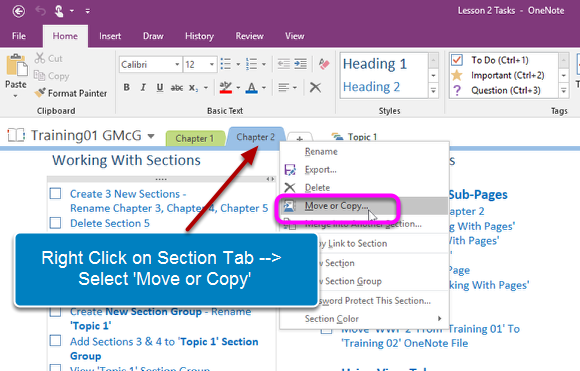Tick the 'Delete Section 5' checkbox
The image size is (580, 371).
pyautogui.click(x=55, y=223)
